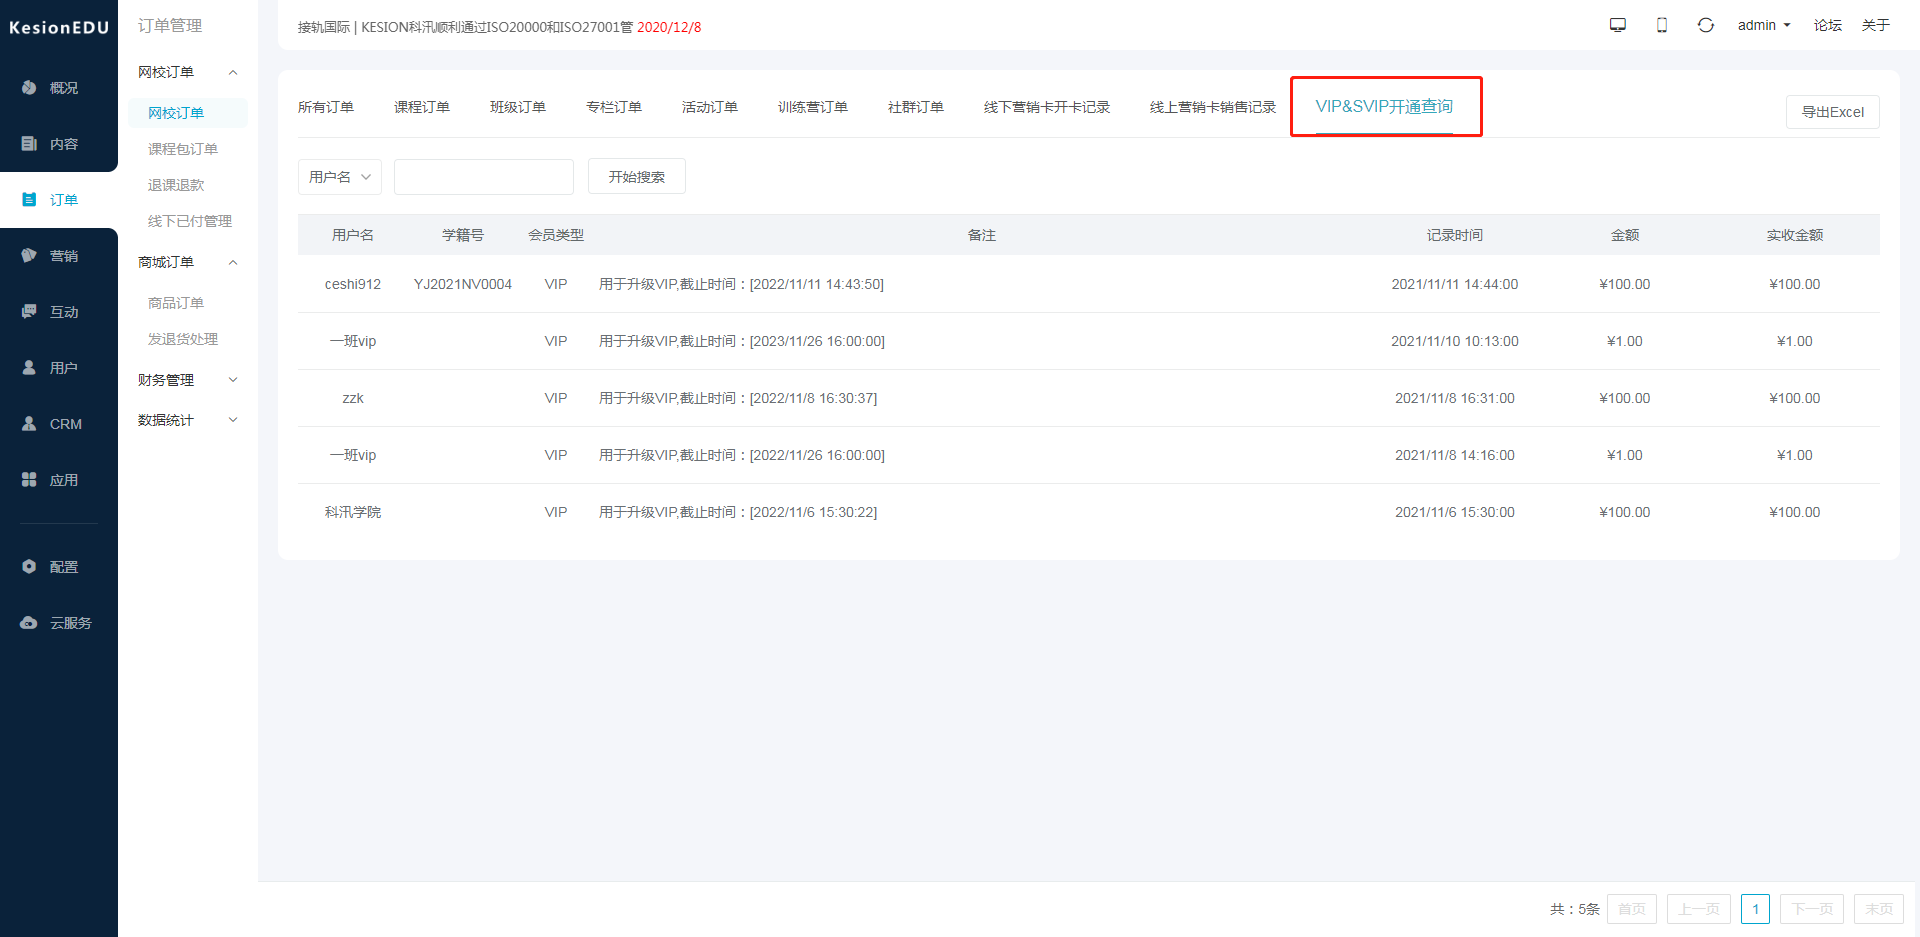Click student ID YJ2021NV0004
The height and width of the screenshot is (937, 1920).
[463, 284]
